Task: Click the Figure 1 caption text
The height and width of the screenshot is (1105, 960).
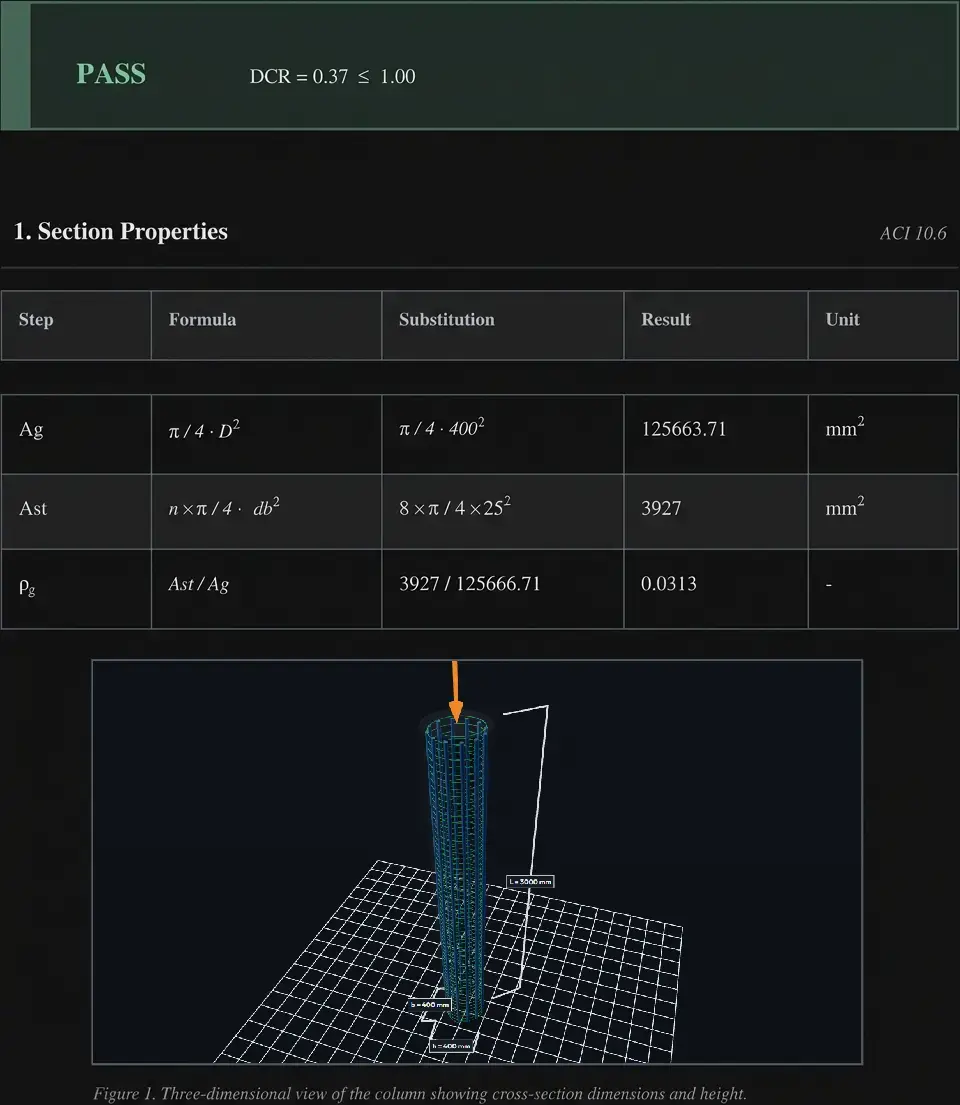Action: point(419,1094)
